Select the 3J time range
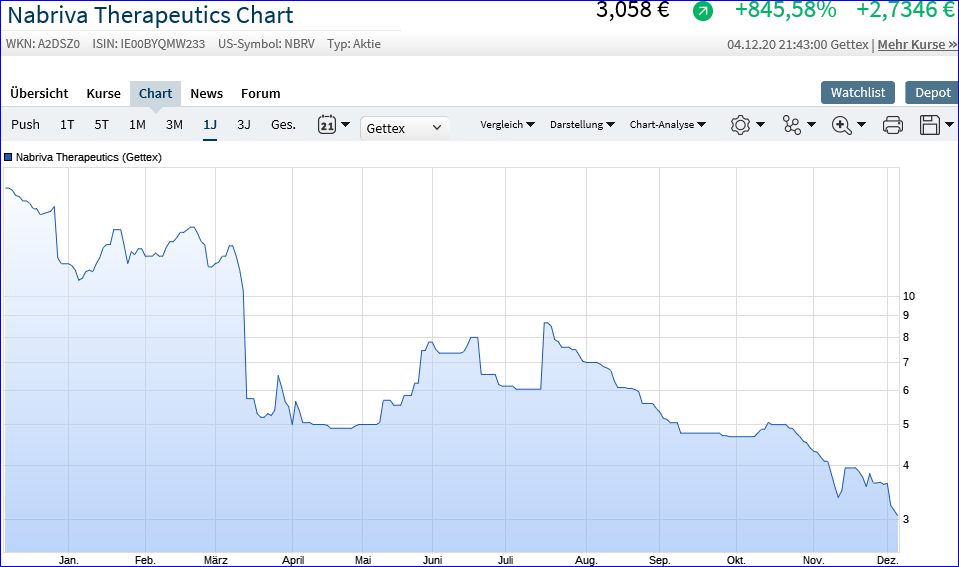The height and width of the screenshot is (567, 959). [x=244, y=125]
